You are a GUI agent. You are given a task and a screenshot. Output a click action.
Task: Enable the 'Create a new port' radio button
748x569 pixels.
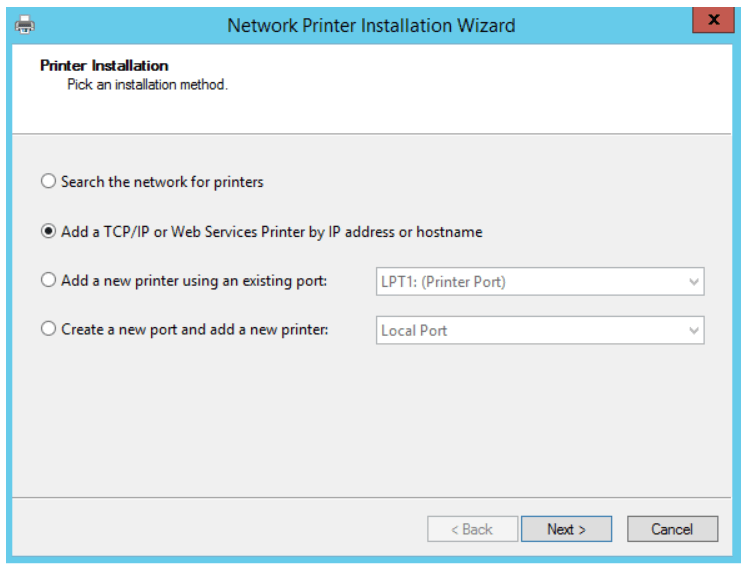click(x=49, y=329)
